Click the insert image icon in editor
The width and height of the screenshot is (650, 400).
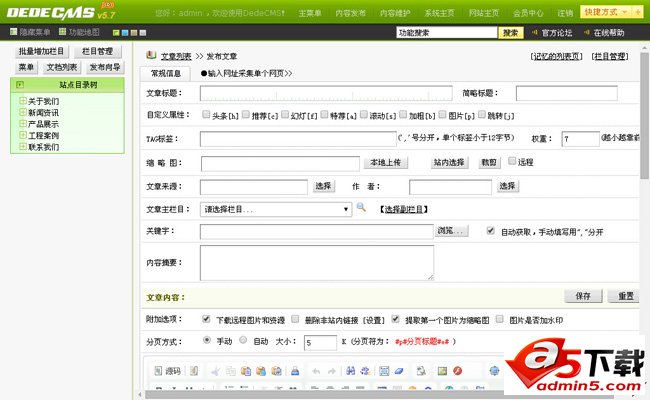pyautogui.click(x=441, y=371)
